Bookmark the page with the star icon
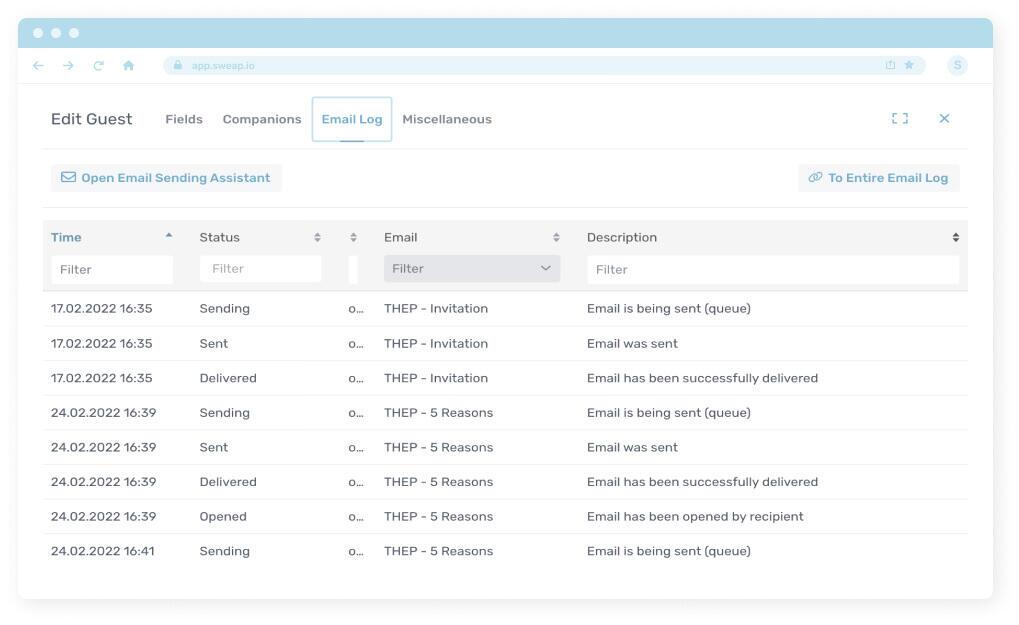The height and width of the screenshot is (625, 1019). pyautogui.click(x=909, y=66)
